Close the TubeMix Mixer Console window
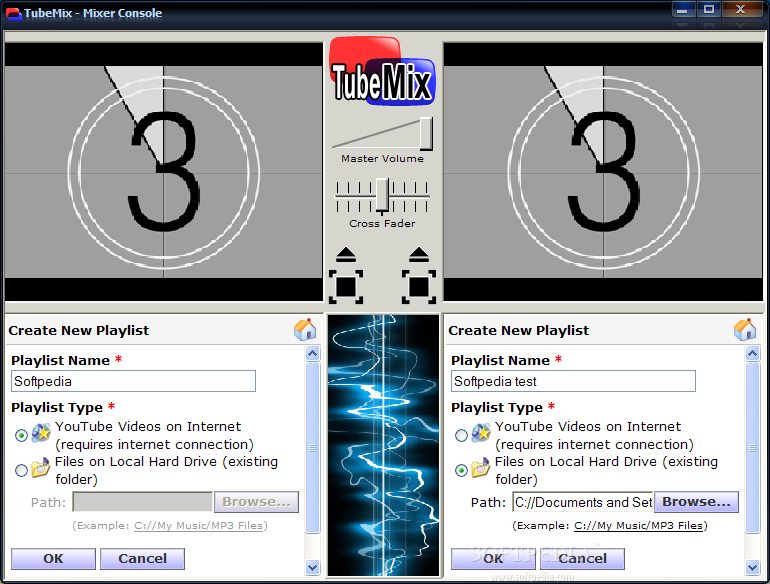Image resolution: width=770 pixels, height=584 pixels. (741, 10)
